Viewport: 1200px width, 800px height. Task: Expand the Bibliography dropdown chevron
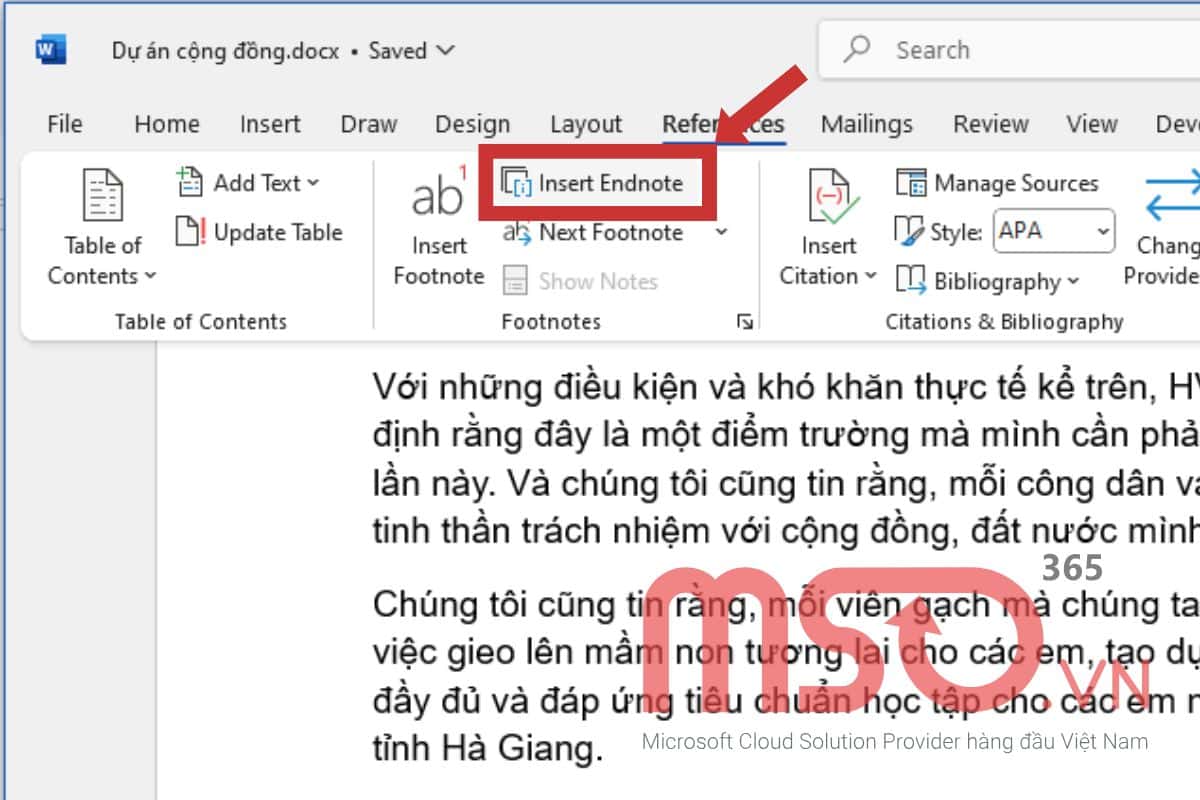pyautogui.click(x=1074, y=282)
